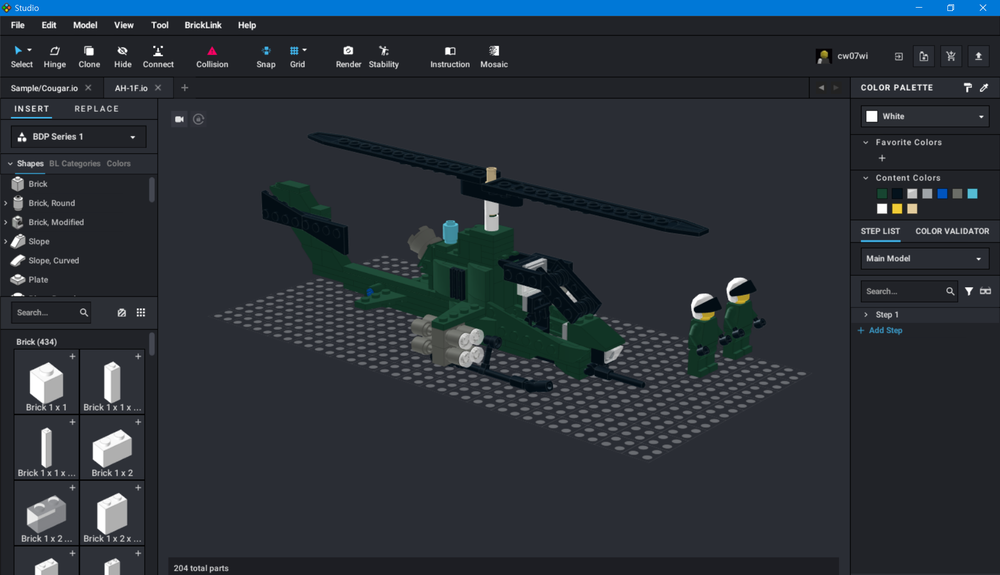Pick the yellow content color swatch
Image resolution: width=1000 pixels, height=575 pixels.
pyautogui.click(x=897, y=209)
